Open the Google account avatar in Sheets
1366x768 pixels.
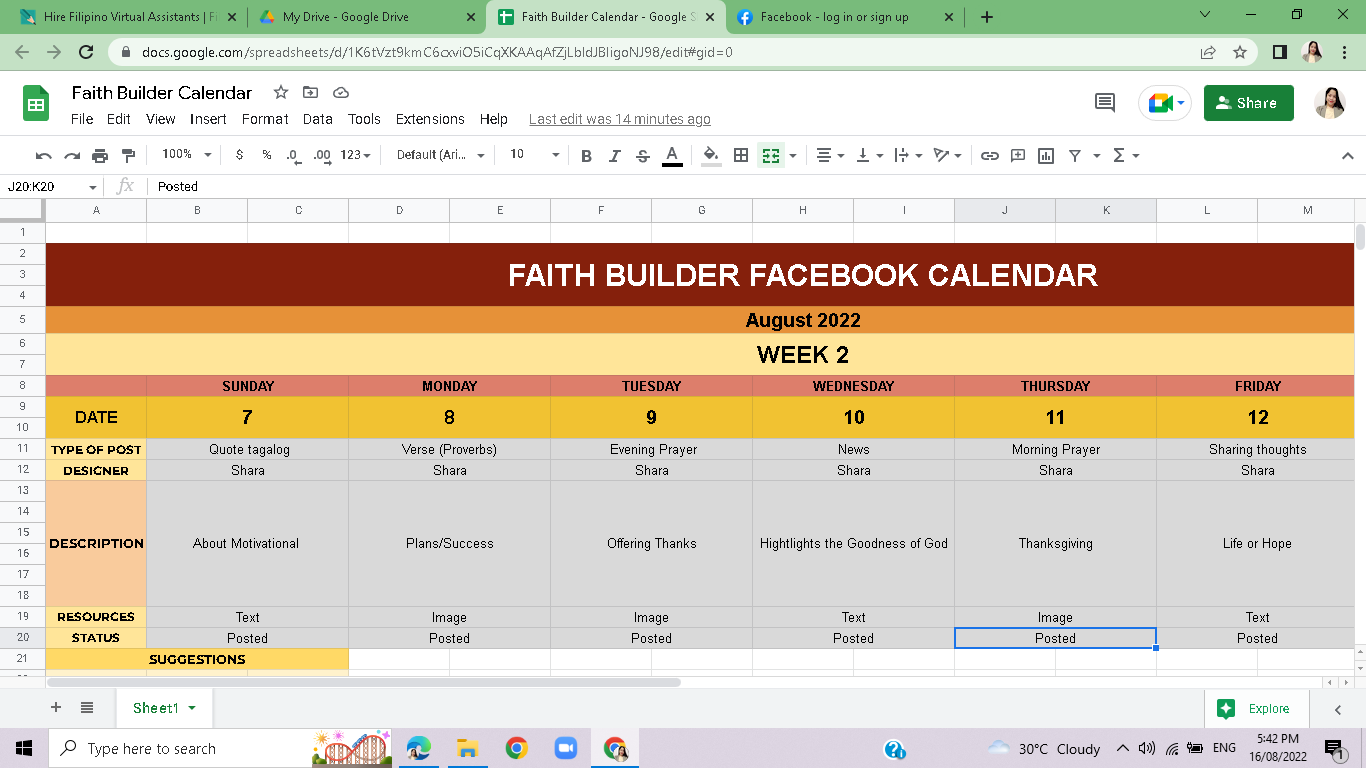click(1330, 103)
